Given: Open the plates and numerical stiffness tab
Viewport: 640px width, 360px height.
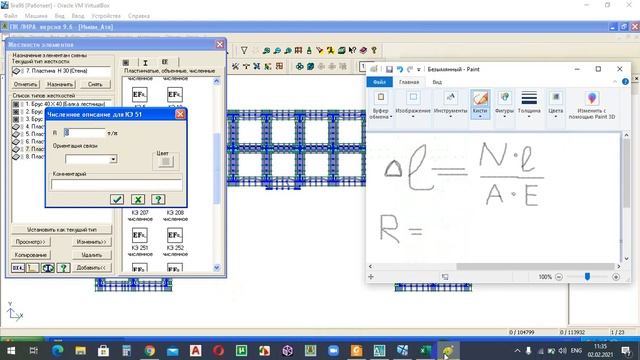Looking at the screenshot, I should pos(165,62).
